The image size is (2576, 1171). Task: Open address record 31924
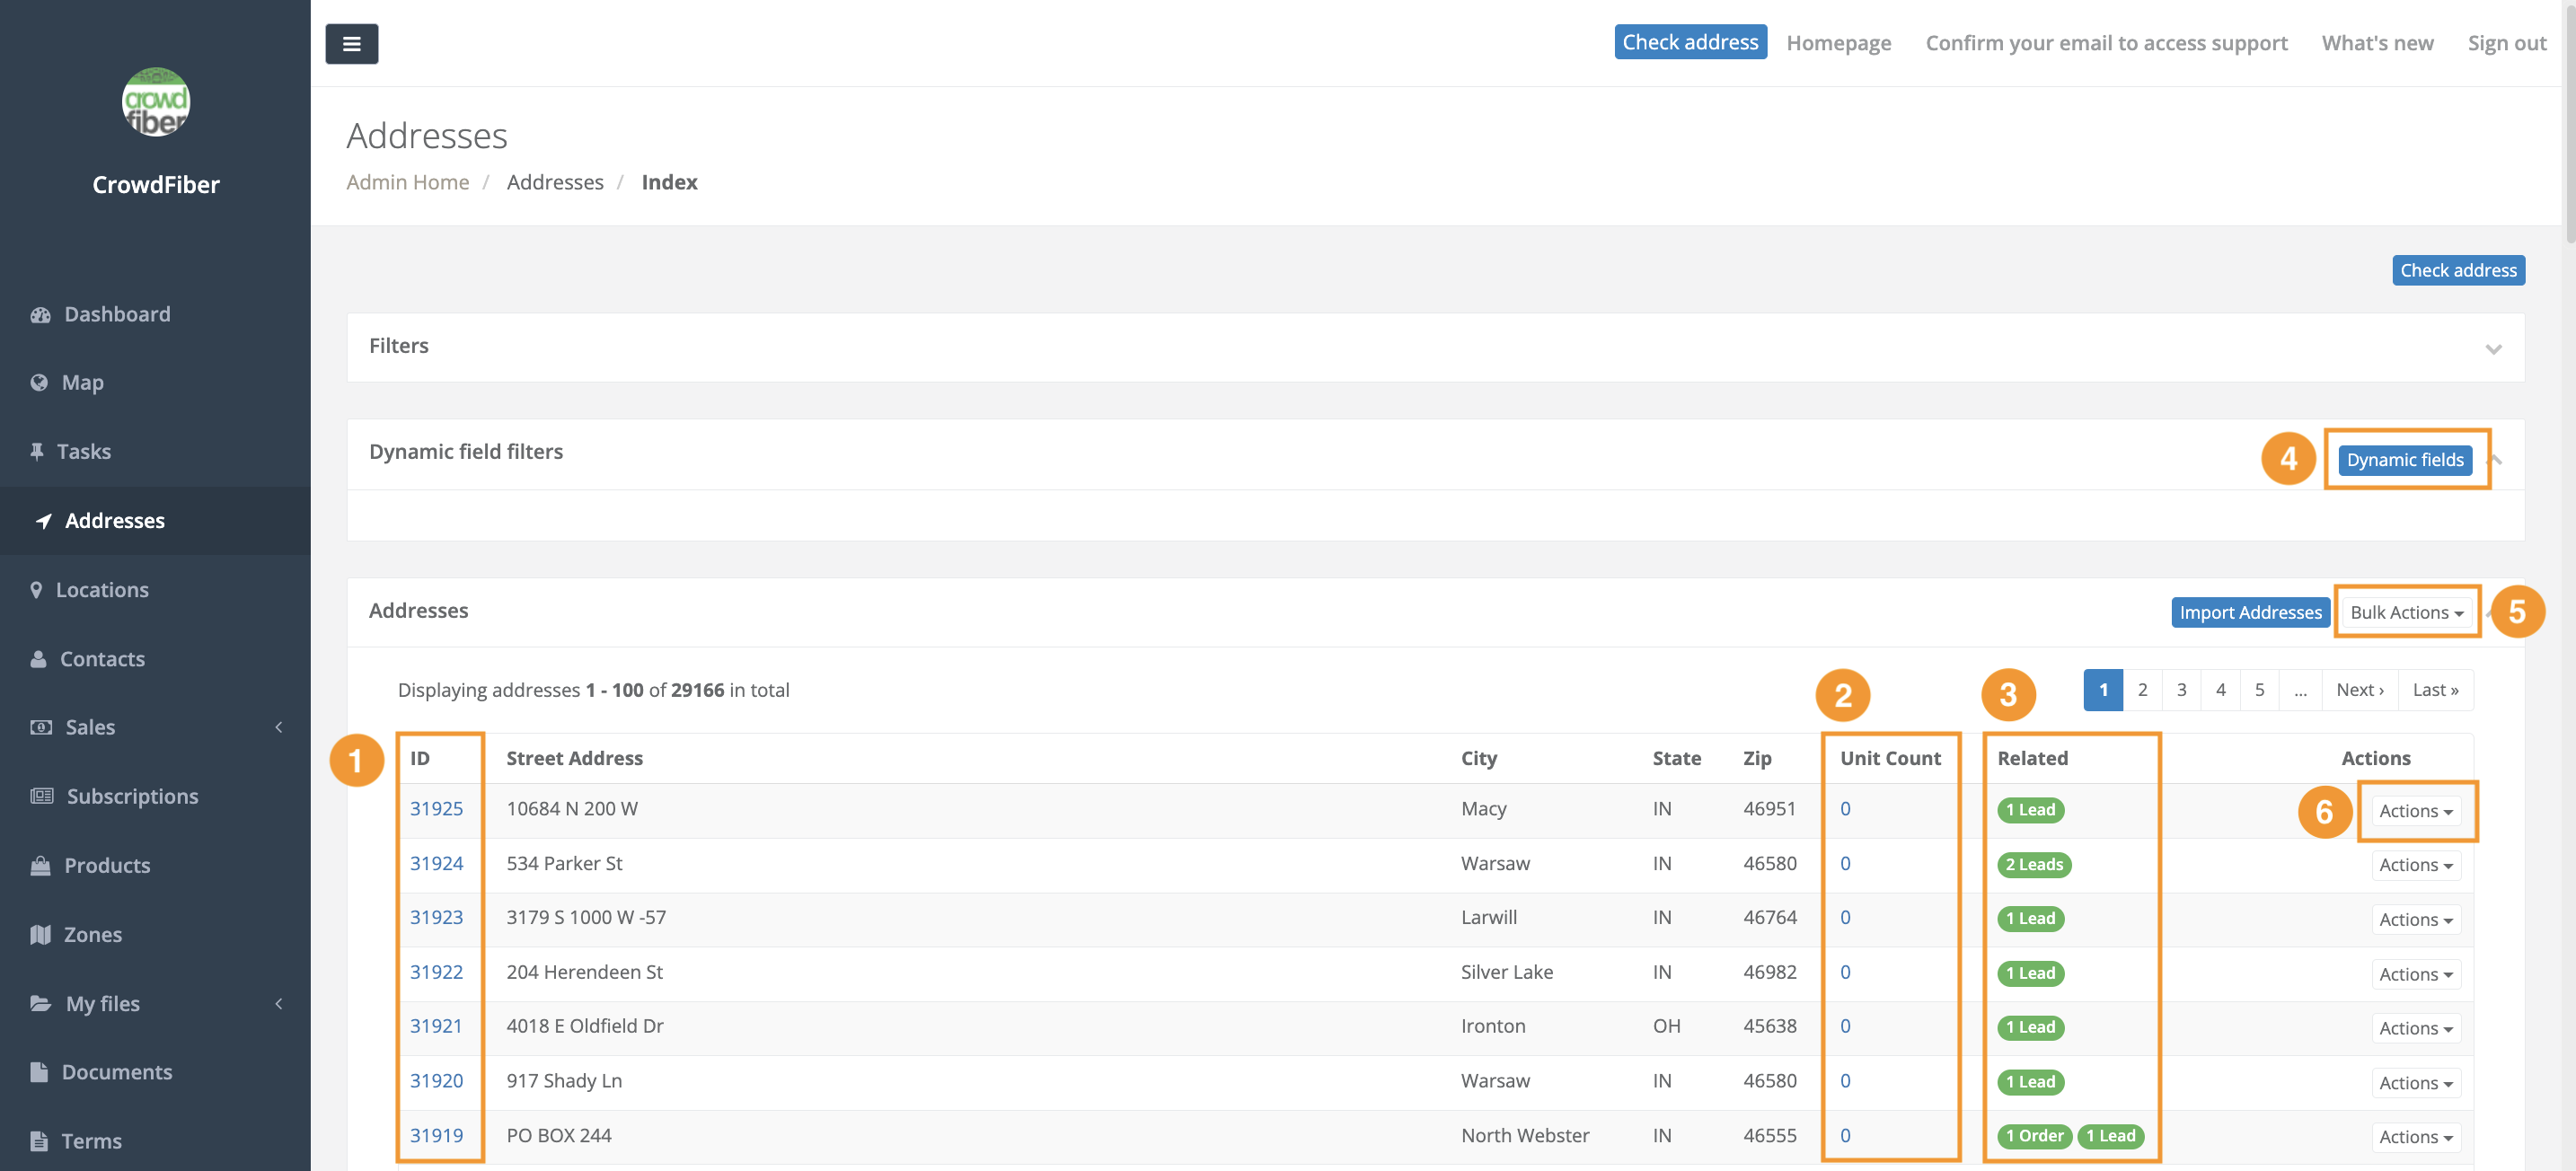tap(436, 863)
